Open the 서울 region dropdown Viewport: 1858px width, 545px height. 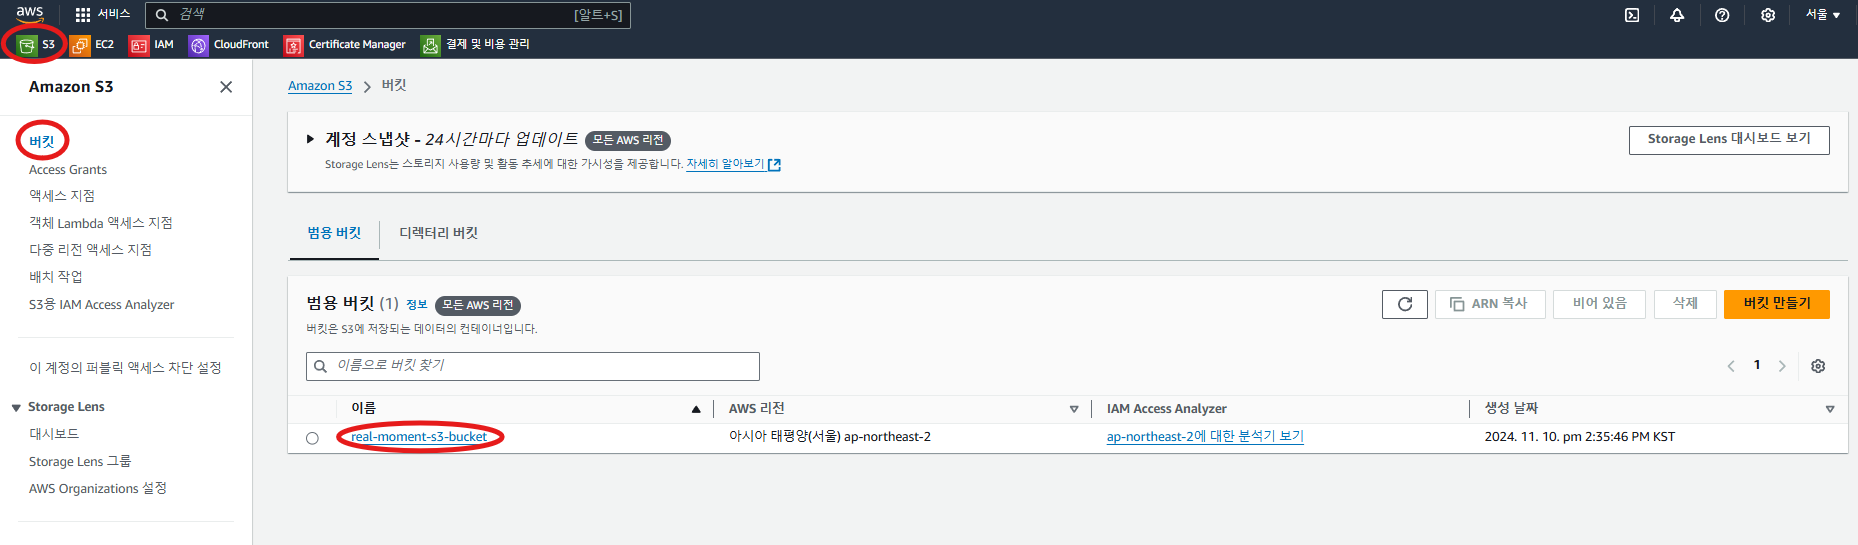tap(1822, 15)
